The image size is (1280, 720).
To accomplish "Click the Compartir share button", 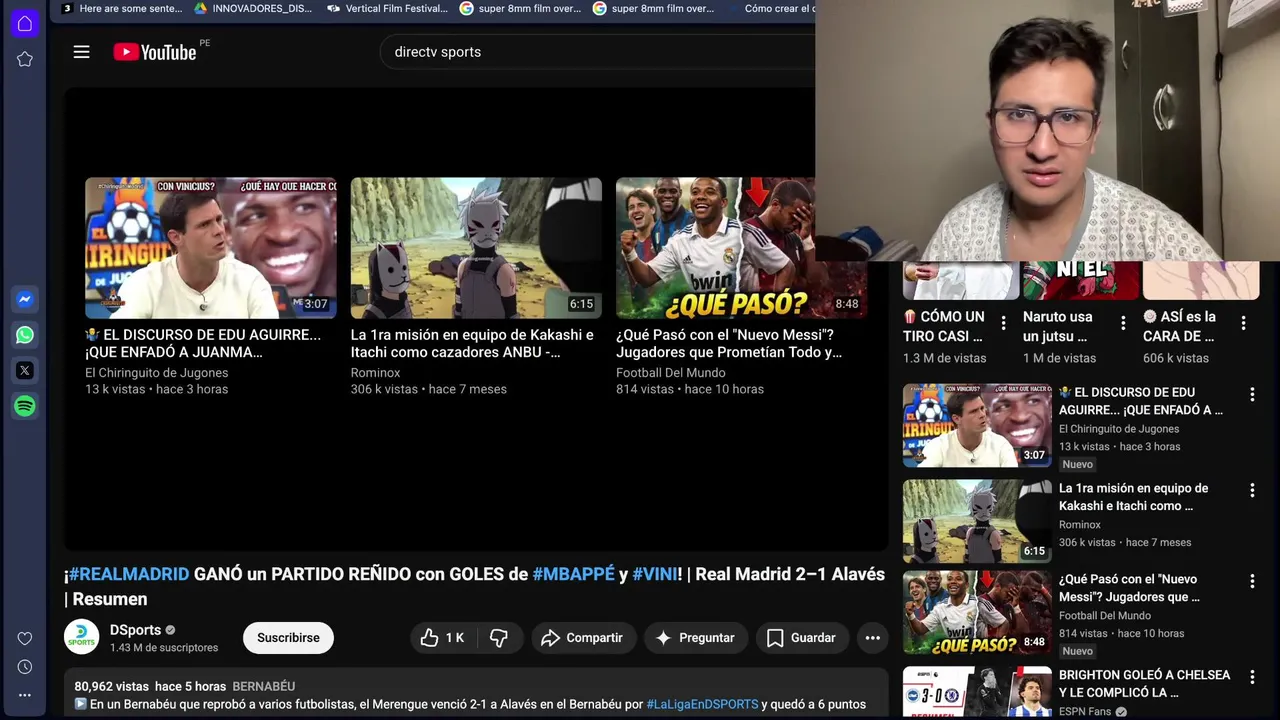I will coord(582,638).
